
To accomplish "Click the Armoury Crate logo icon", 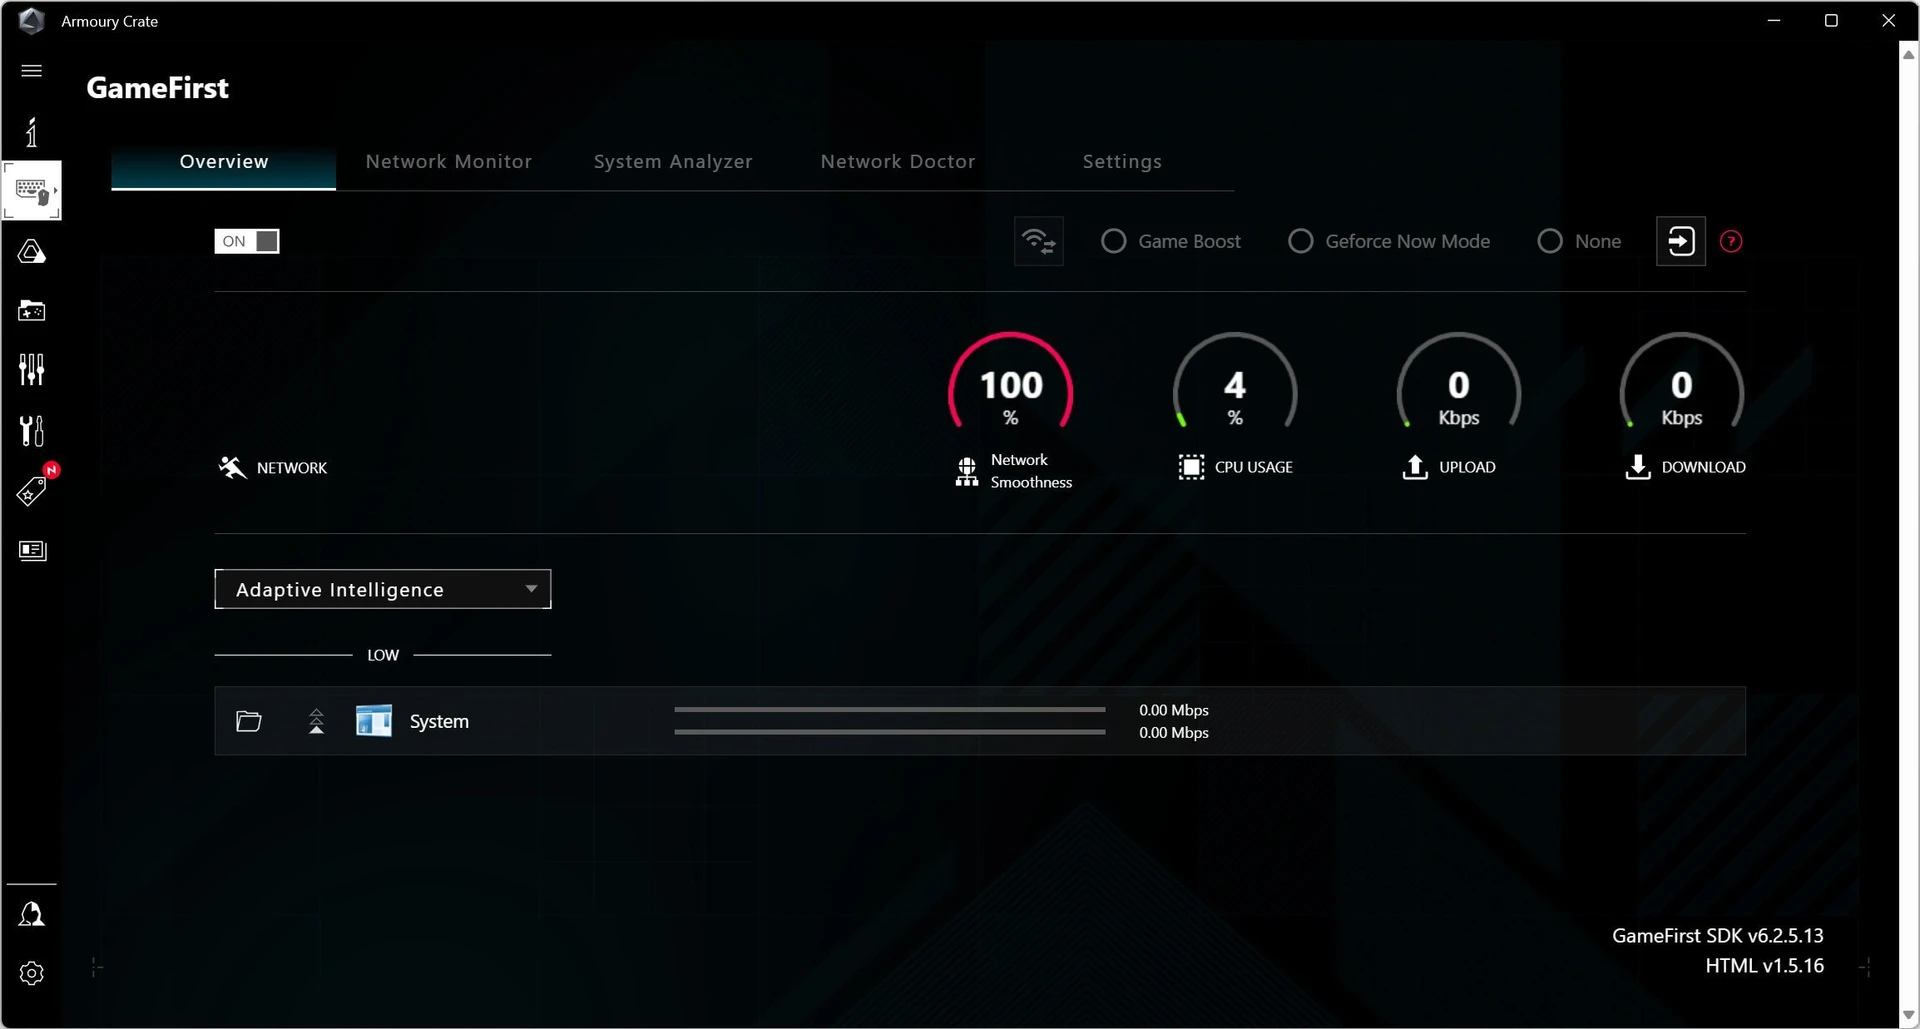I will click(x=31, y=21).
